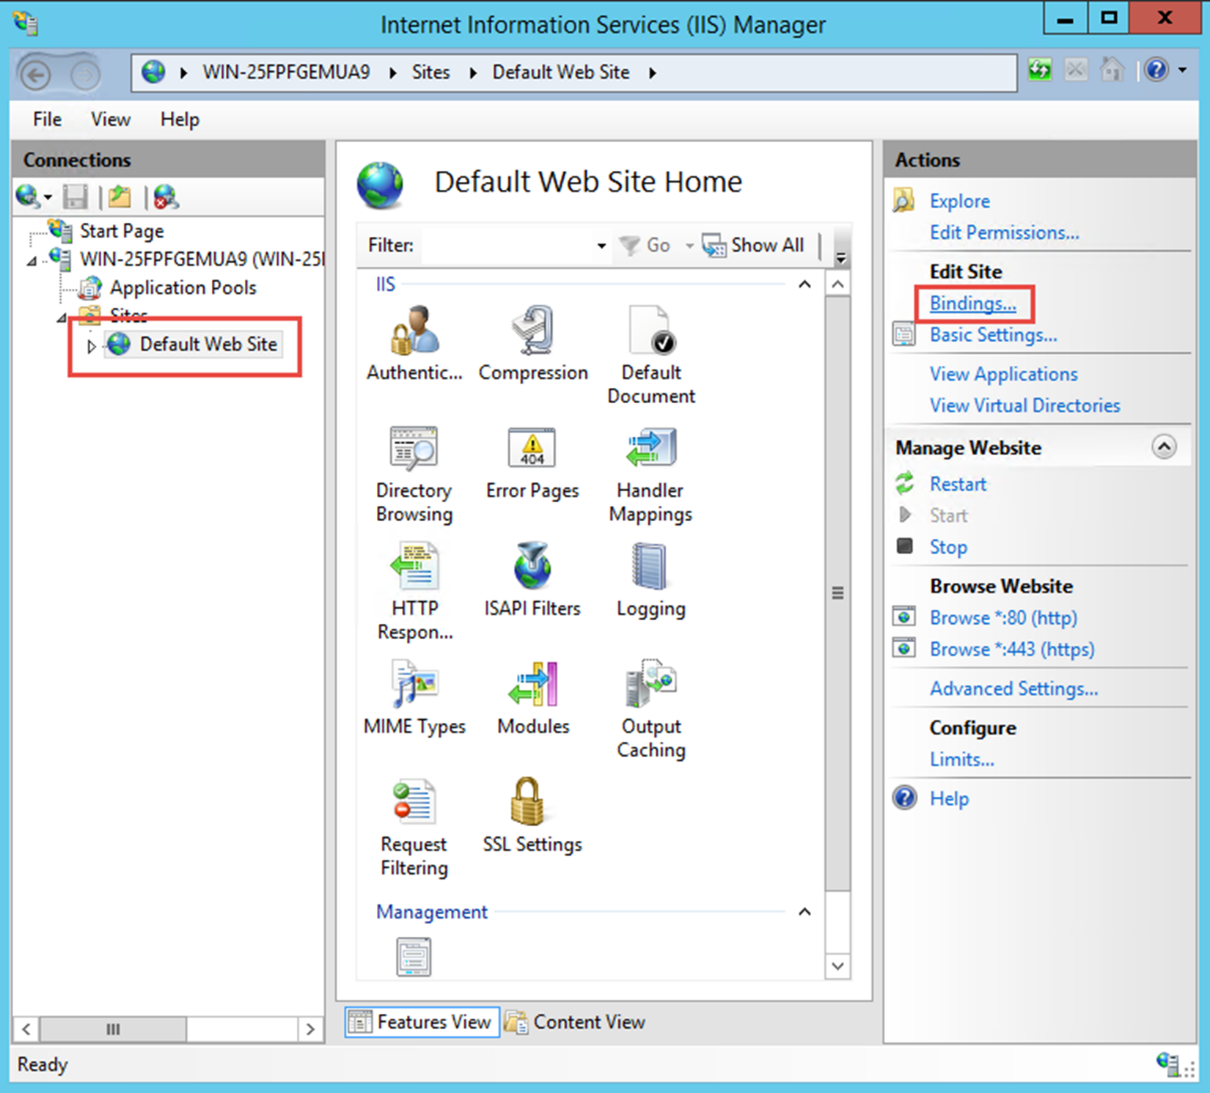
Task: Click the Bindings... link
Action: pyautogui.click(x=973, y=303)
